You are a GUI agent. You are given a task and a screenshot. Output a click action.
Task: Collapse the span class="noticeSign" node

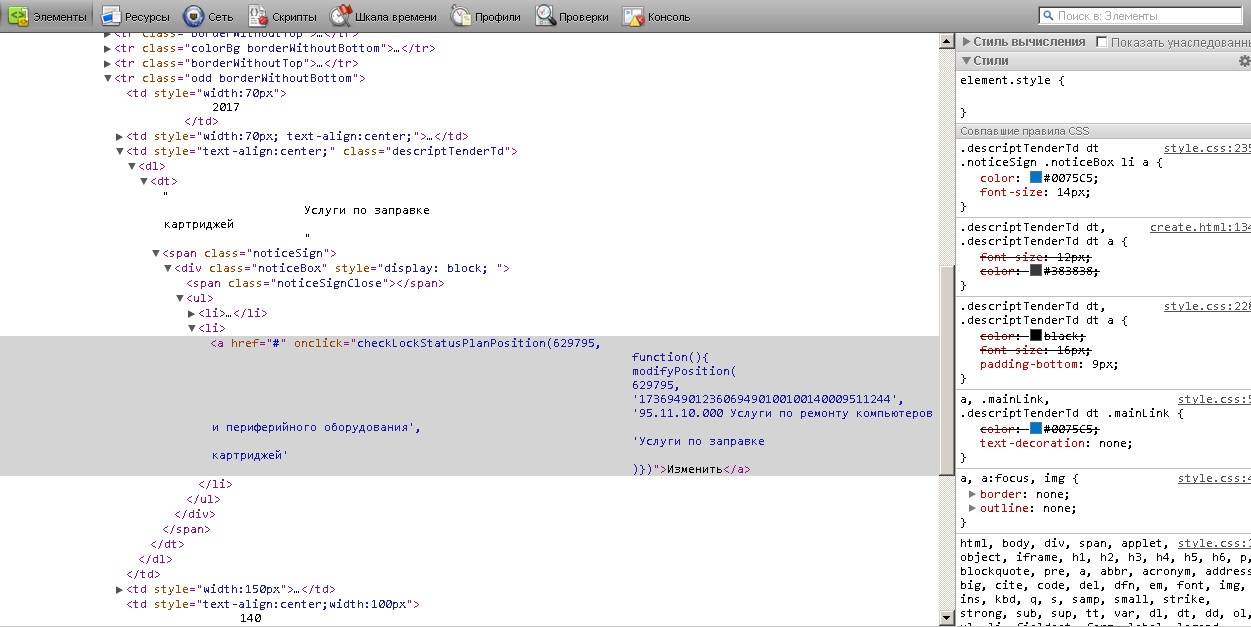click(x=156, y=254)
